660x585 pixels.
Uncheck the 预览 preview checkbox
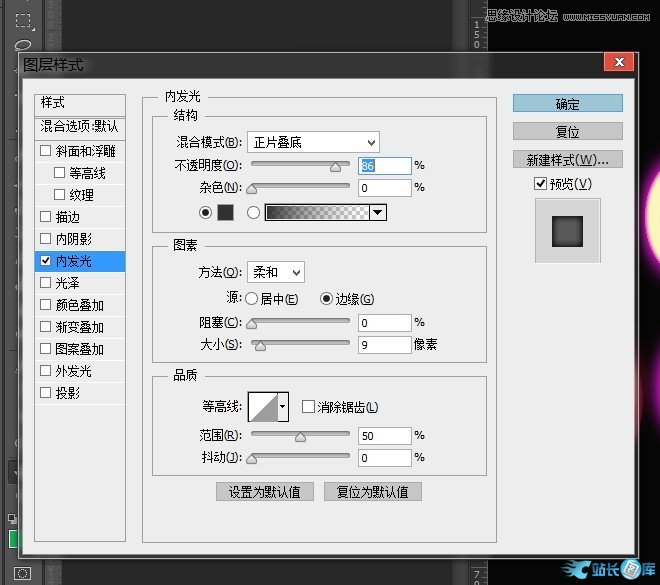click(x=540, y=183)
